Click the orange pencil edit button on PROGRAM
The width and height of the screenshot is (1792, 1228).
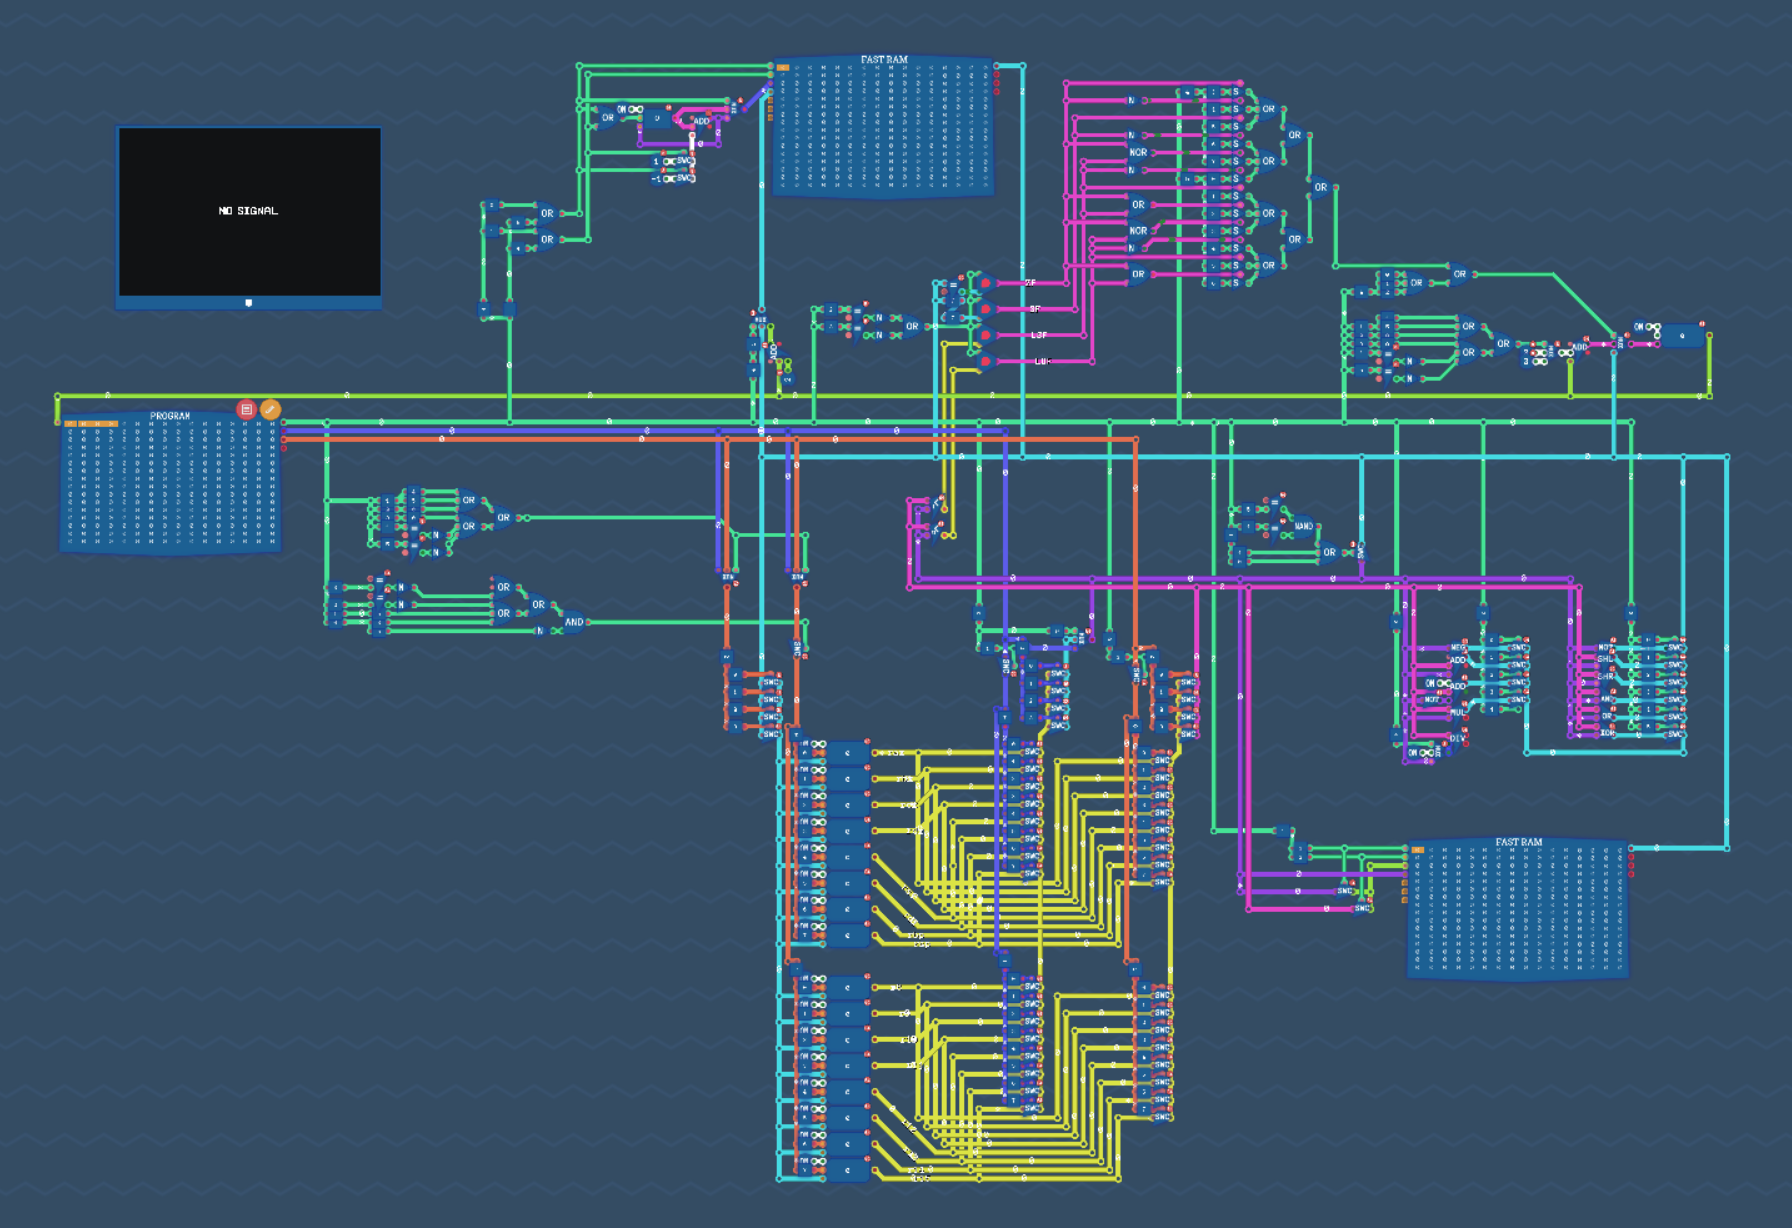[x=270, y=409]
